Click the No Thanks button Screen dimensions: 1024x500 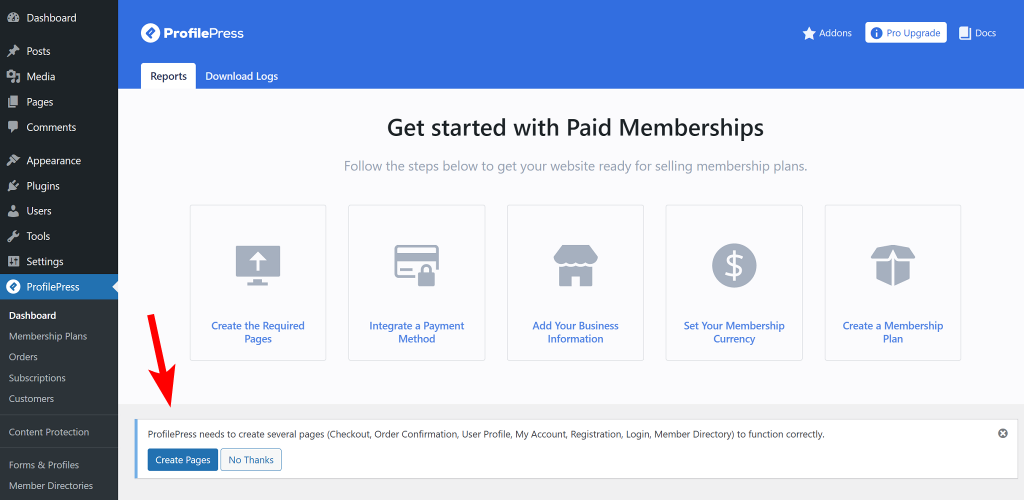(x=251, y=460)
